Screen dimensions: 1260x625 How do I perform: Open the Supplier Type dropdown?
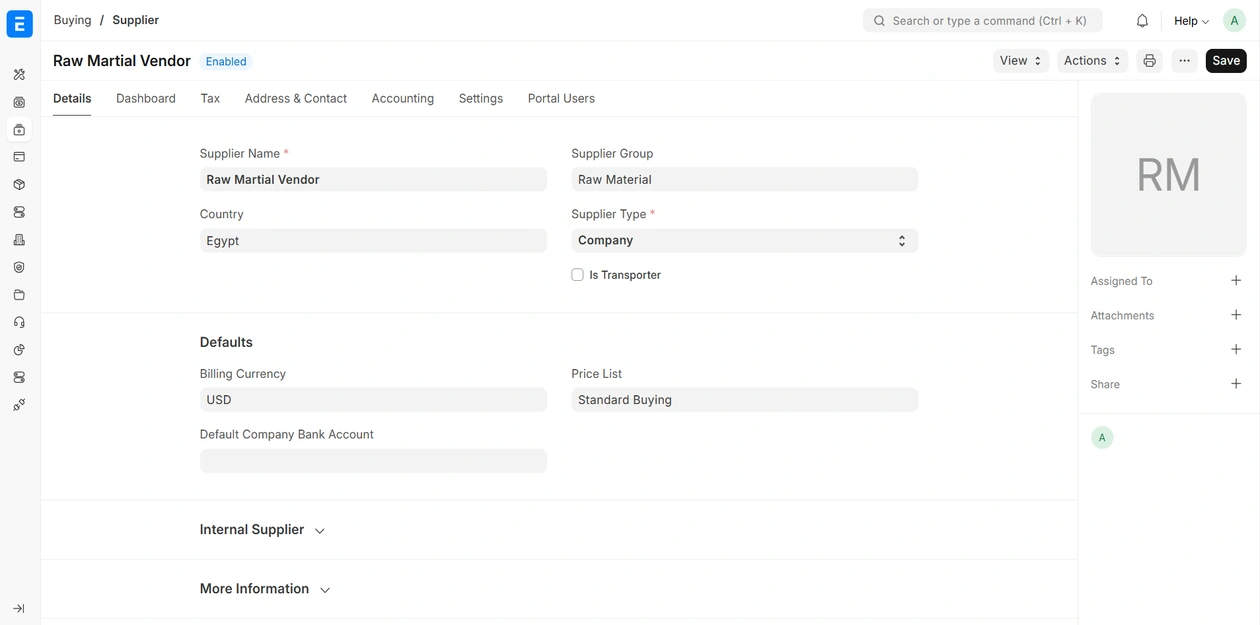point(744,241)
